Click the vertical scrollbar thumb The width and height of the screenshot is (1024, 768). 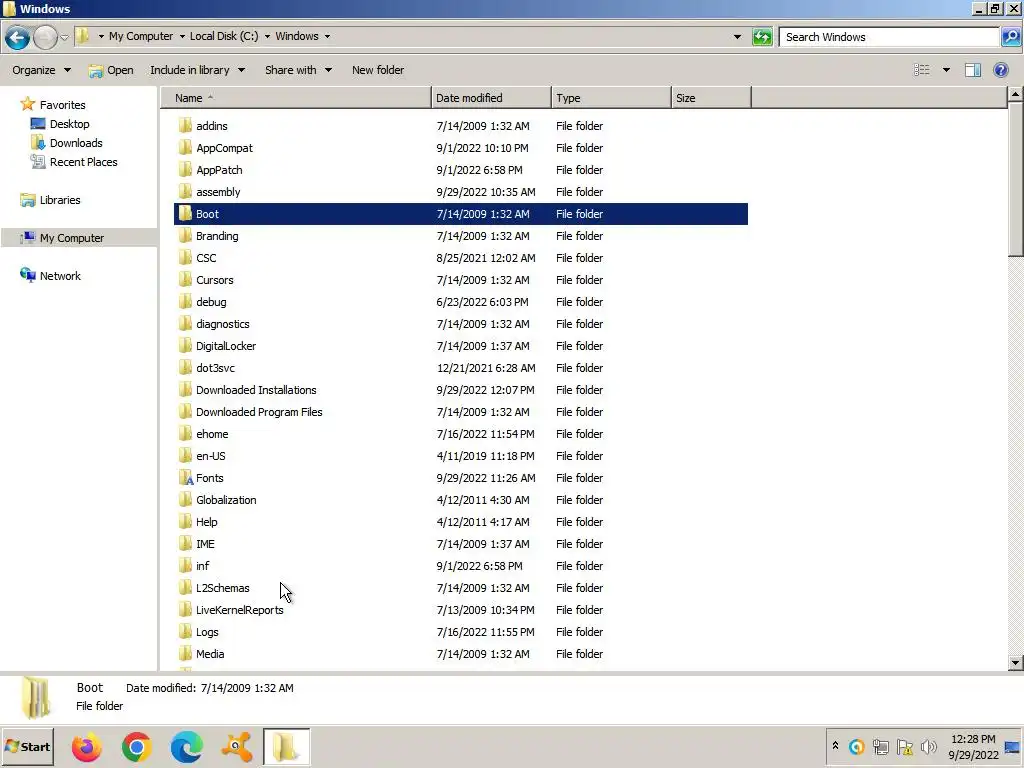[1015, 180]
